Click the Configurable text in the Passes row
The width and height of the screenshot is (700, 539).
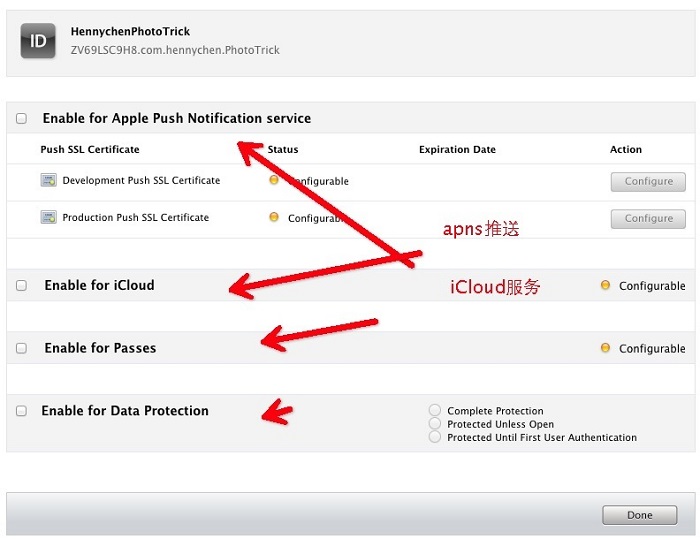(652, 348)
